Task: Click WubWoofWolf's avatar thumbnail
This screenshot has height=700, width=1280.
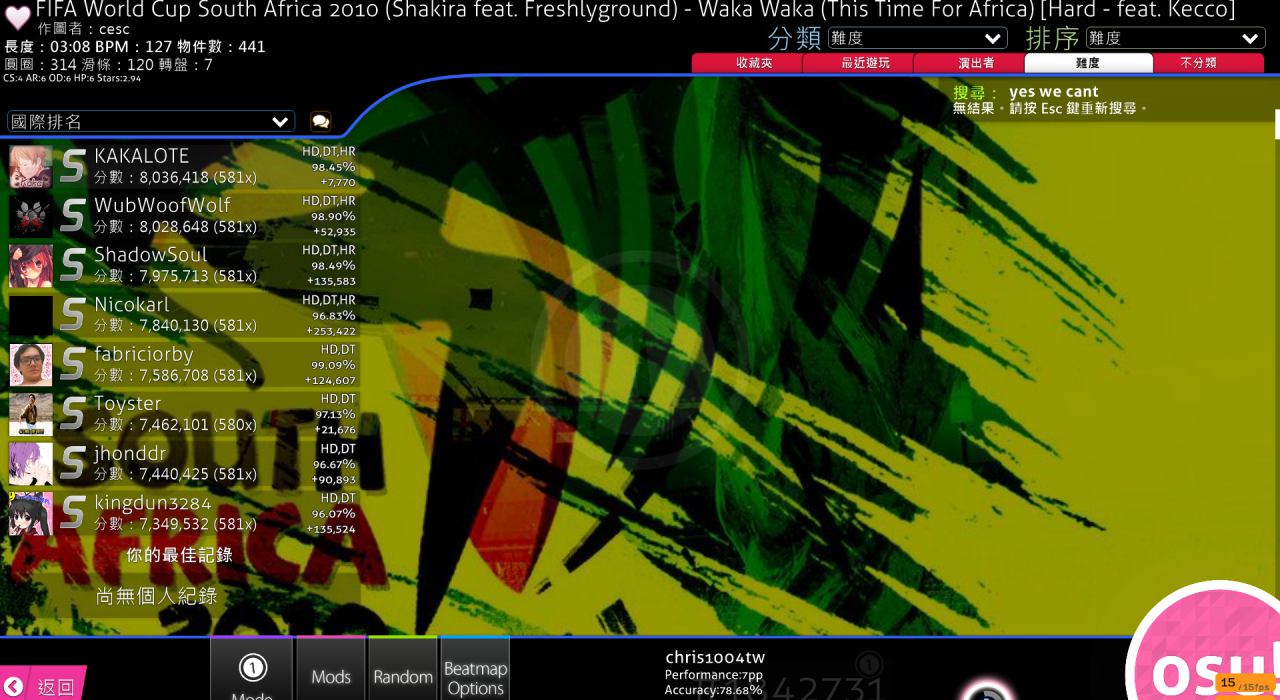Action: click(31, 216)
